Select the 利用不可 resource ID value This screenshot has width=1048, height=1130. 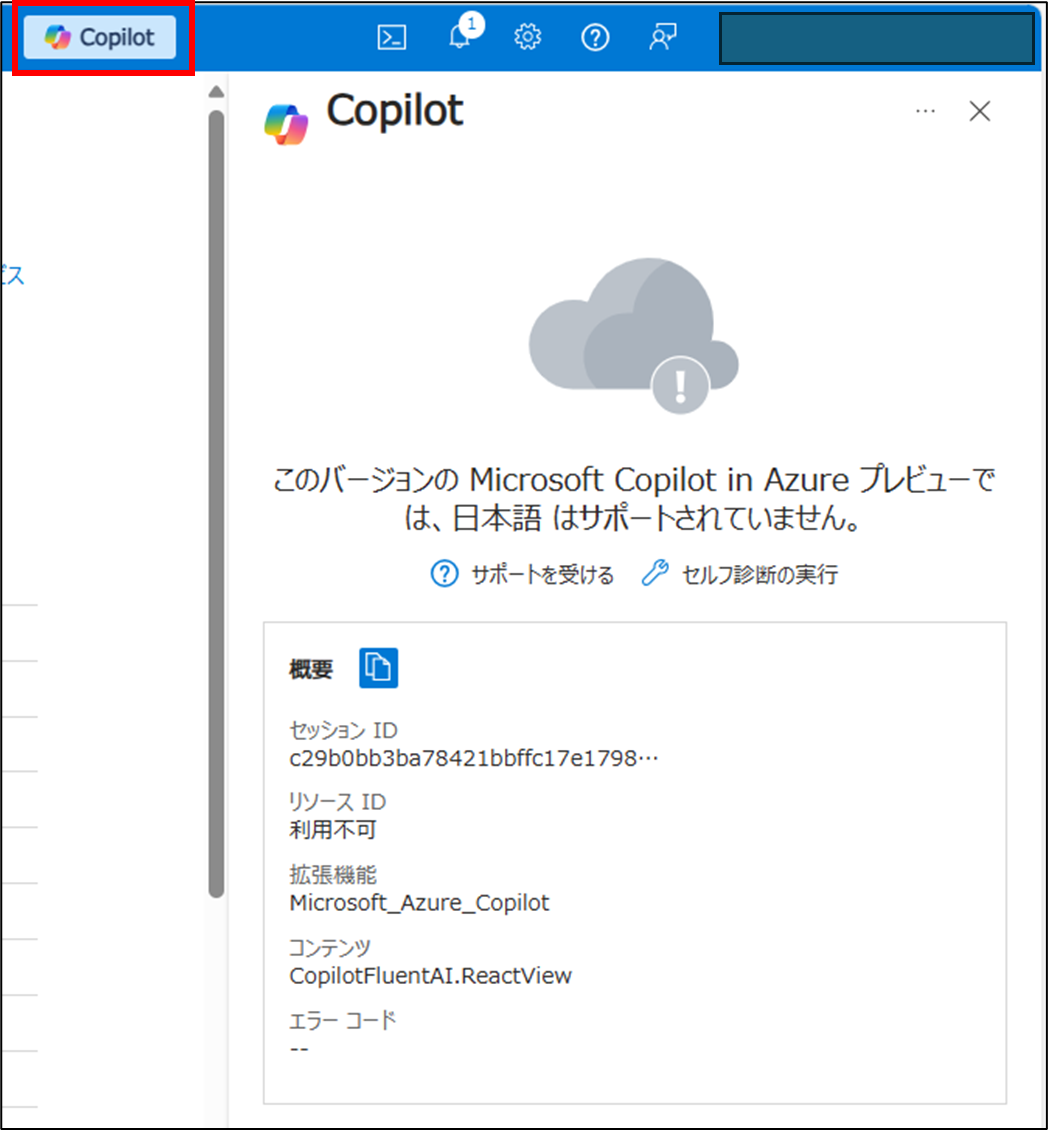coord(332,829)
